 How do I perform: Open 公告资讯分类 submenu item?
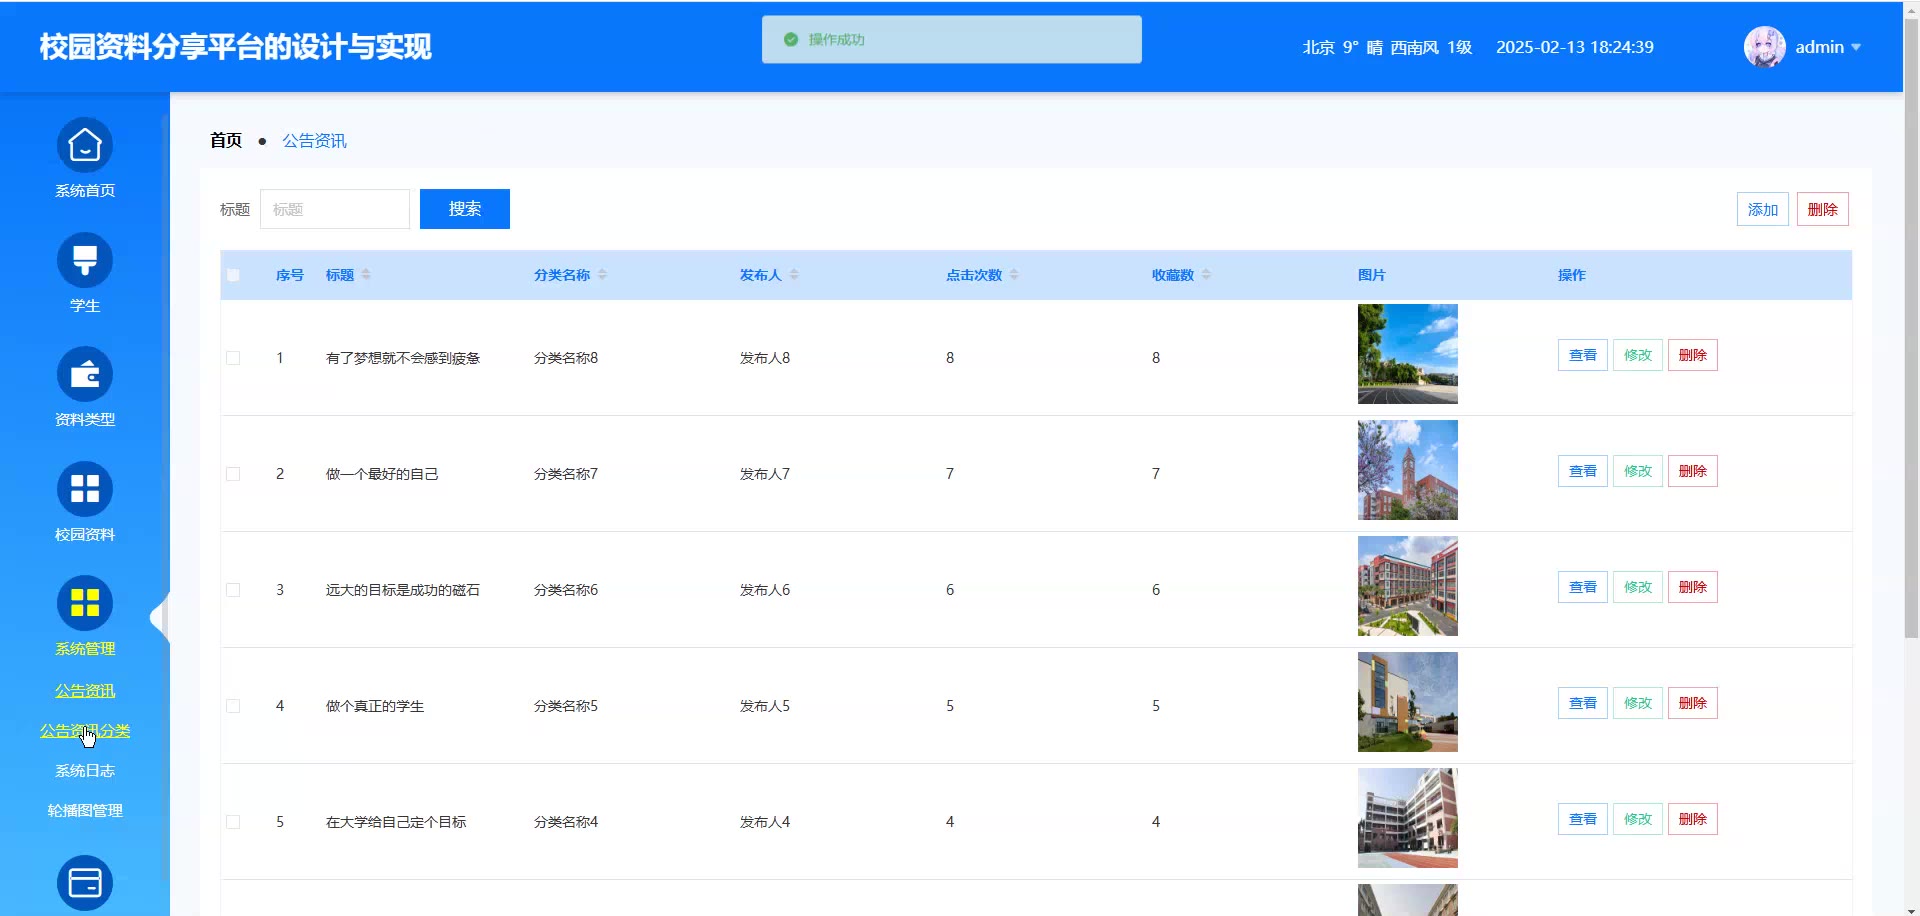[x=85, y=731]
